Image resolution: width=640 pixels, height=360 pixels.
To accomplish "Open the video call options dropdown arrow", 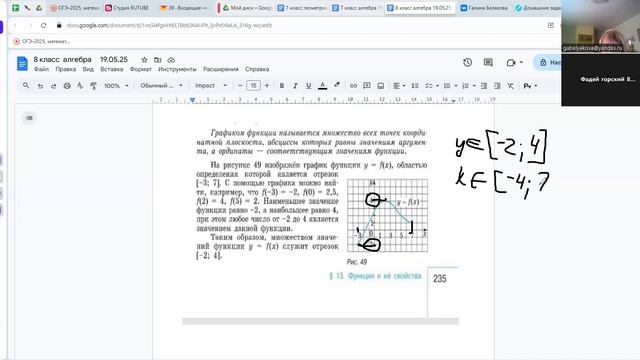I will [521, 62].
